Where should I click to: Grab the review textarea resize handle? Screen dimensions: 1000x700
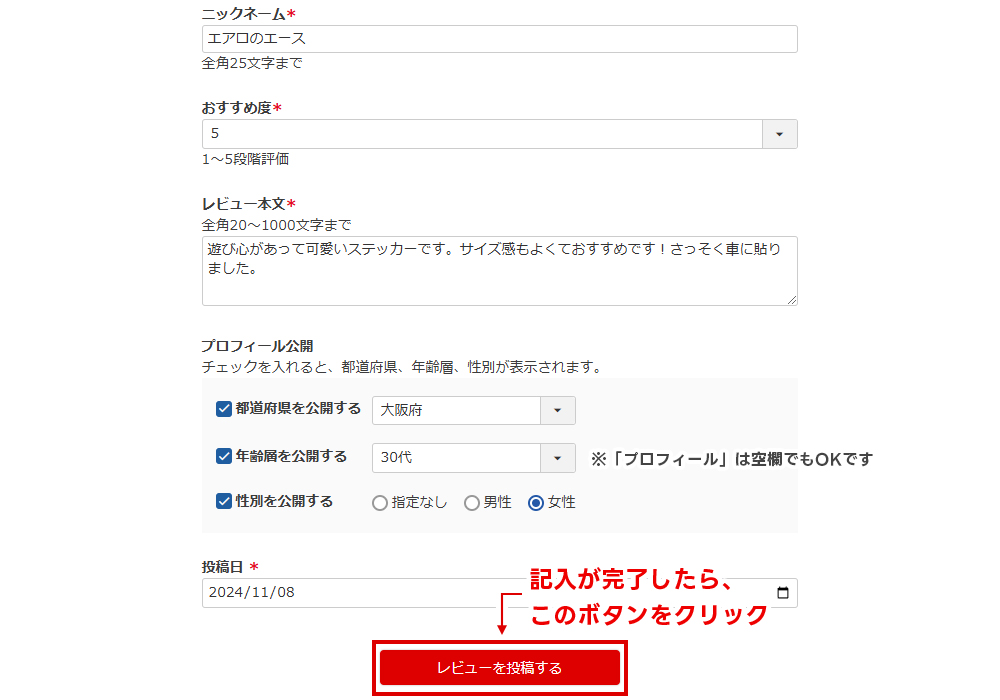pos(791,299)
